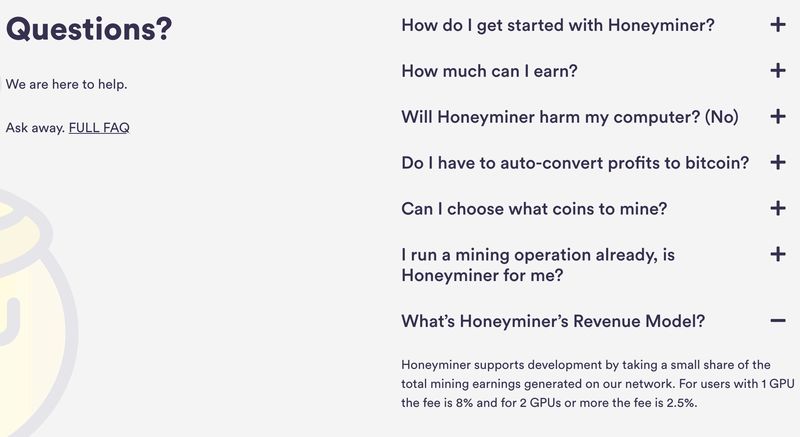Click the "Ask away." text
Viewport: 800px width, 437px height.
pos(35,128)
